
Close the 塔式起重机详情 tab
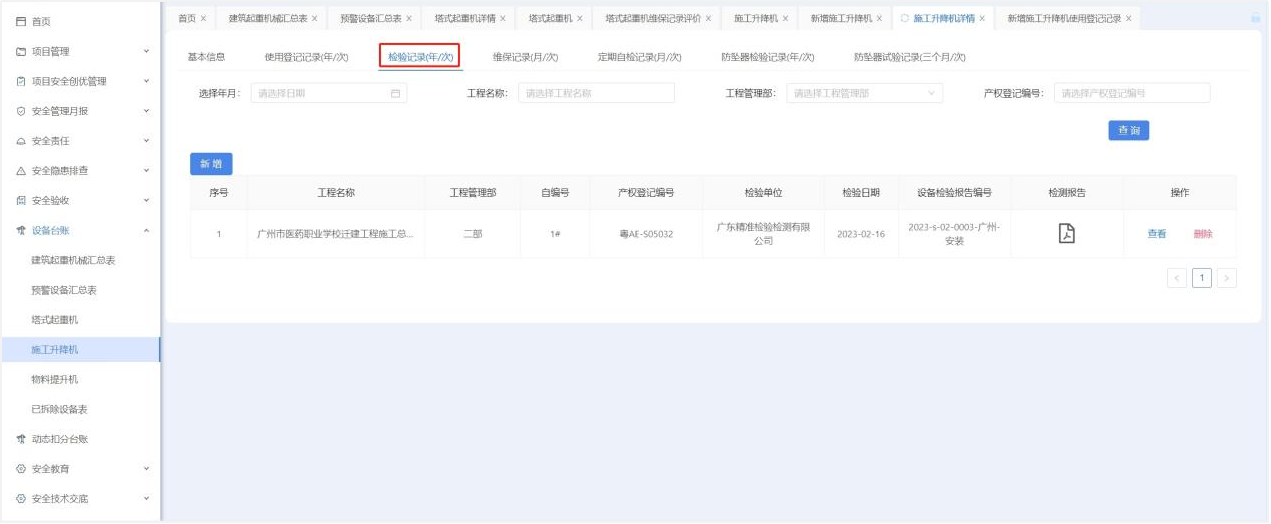pyautogui.click(x=502, y=18)
